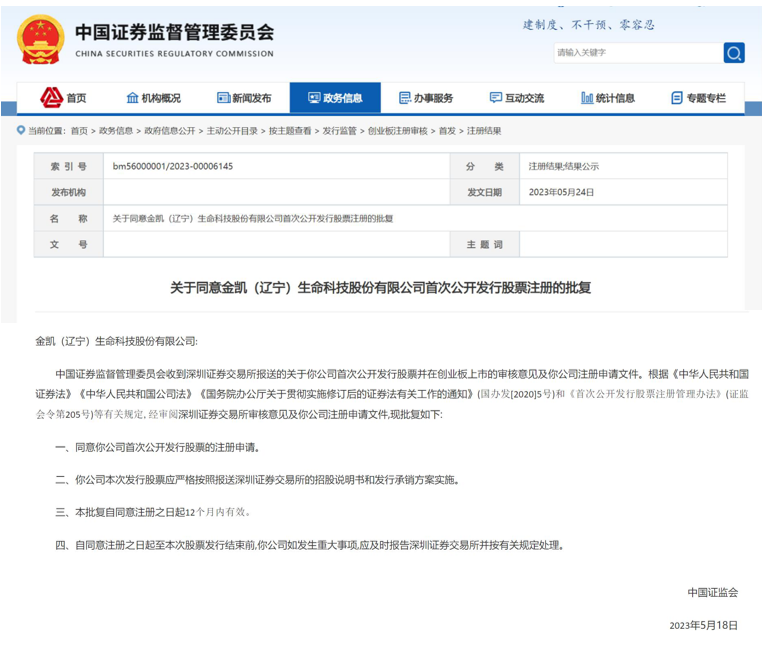Click the blue search magnifier button
Screen dimensions: 762x648
pyautogui.click(x=734, y=53)
